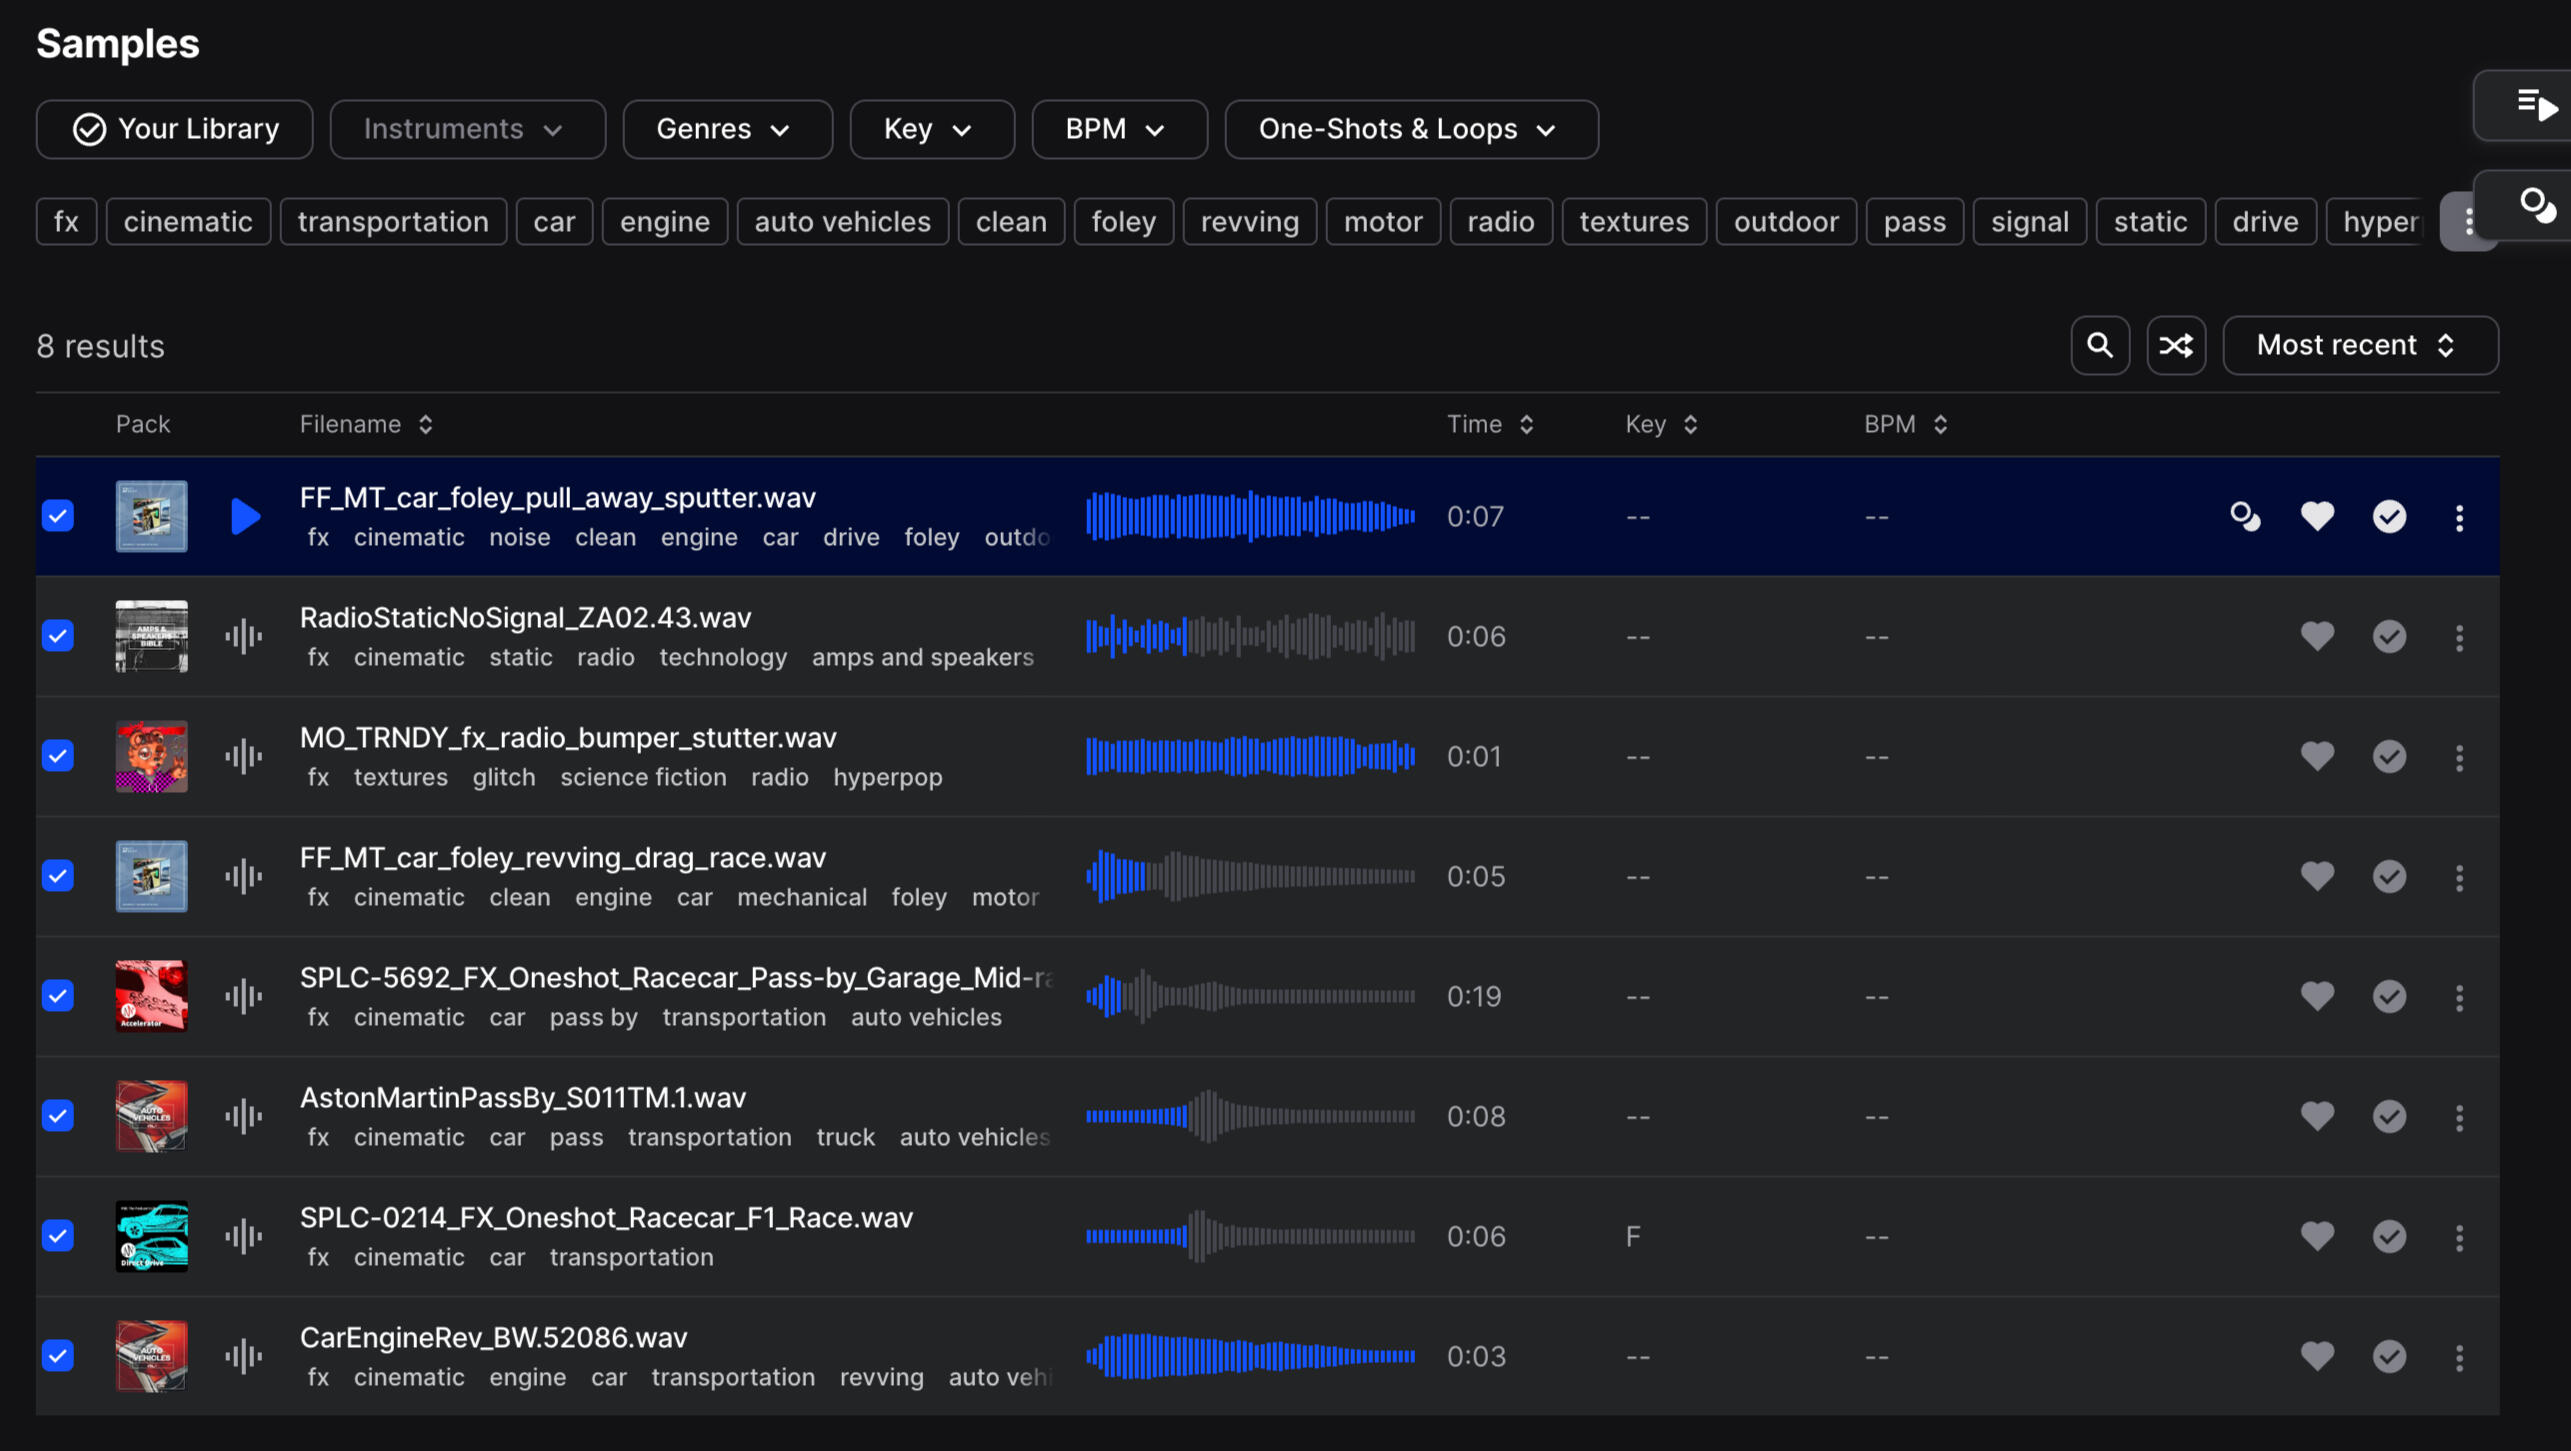Image resolution: width=2571 pixels, height=1451 pixels.
Task: Toggle the Your Library filter
Action: click(175, 129)
